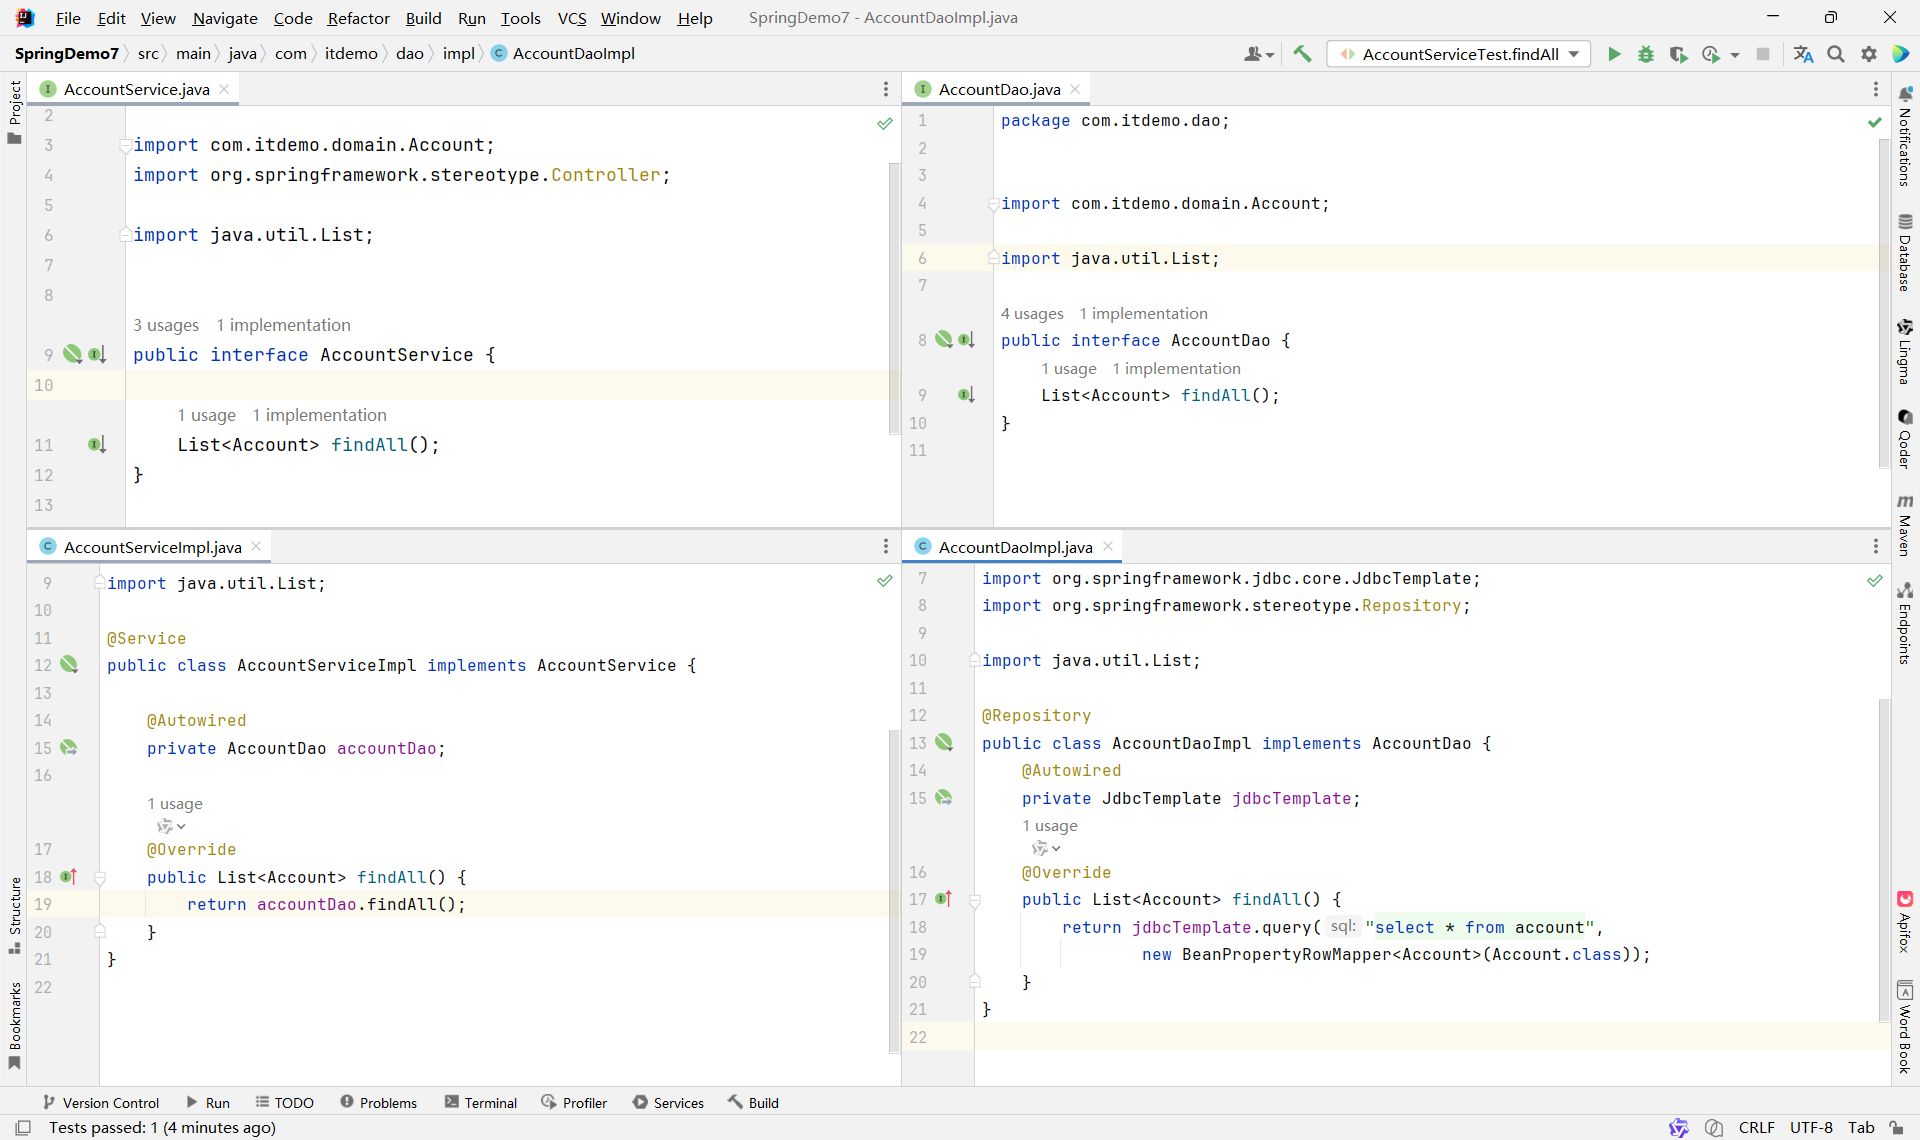
Task: Click implementation gutter icon beside AccountDao findAll
Action: [966, 395]
